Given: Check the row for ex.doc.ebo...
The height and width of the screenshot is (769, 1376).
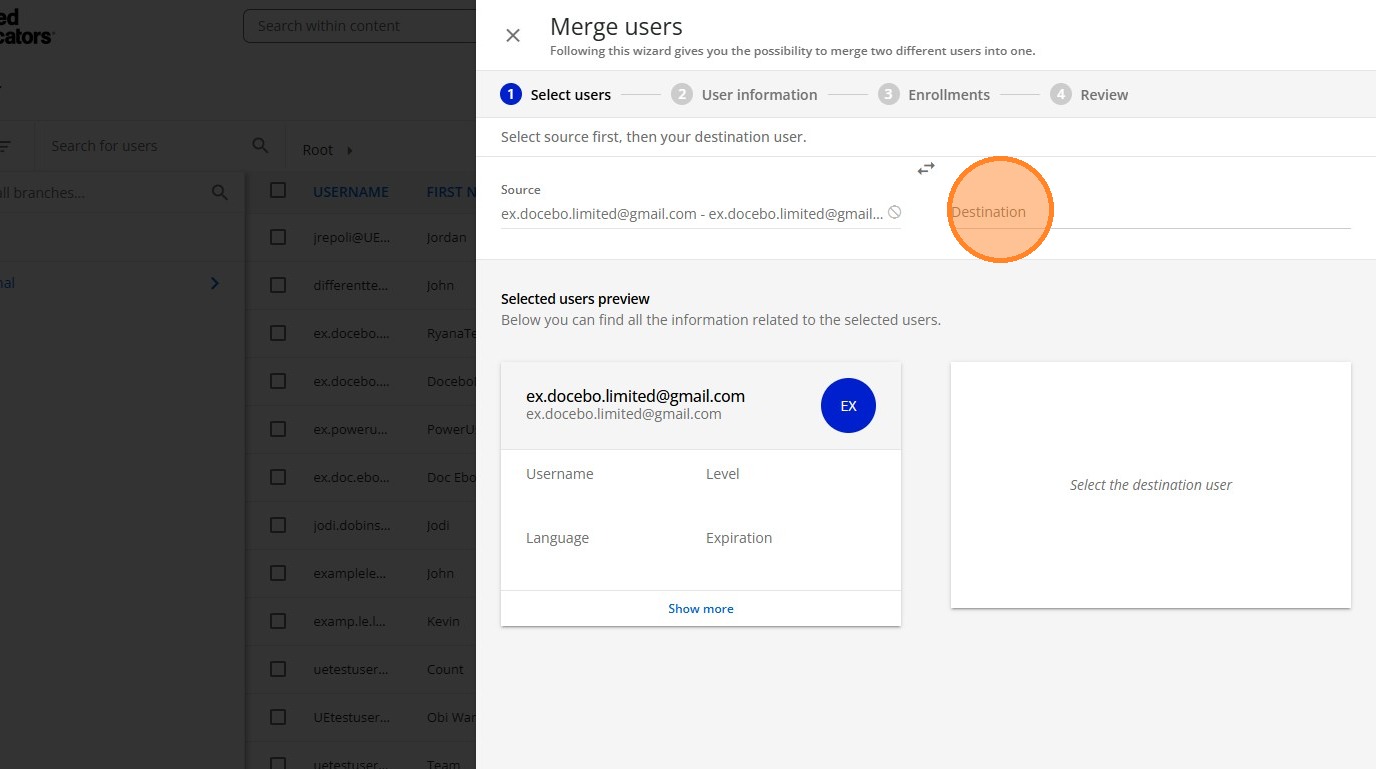Looking at the screenshot, I should click(x=278, y=477).
